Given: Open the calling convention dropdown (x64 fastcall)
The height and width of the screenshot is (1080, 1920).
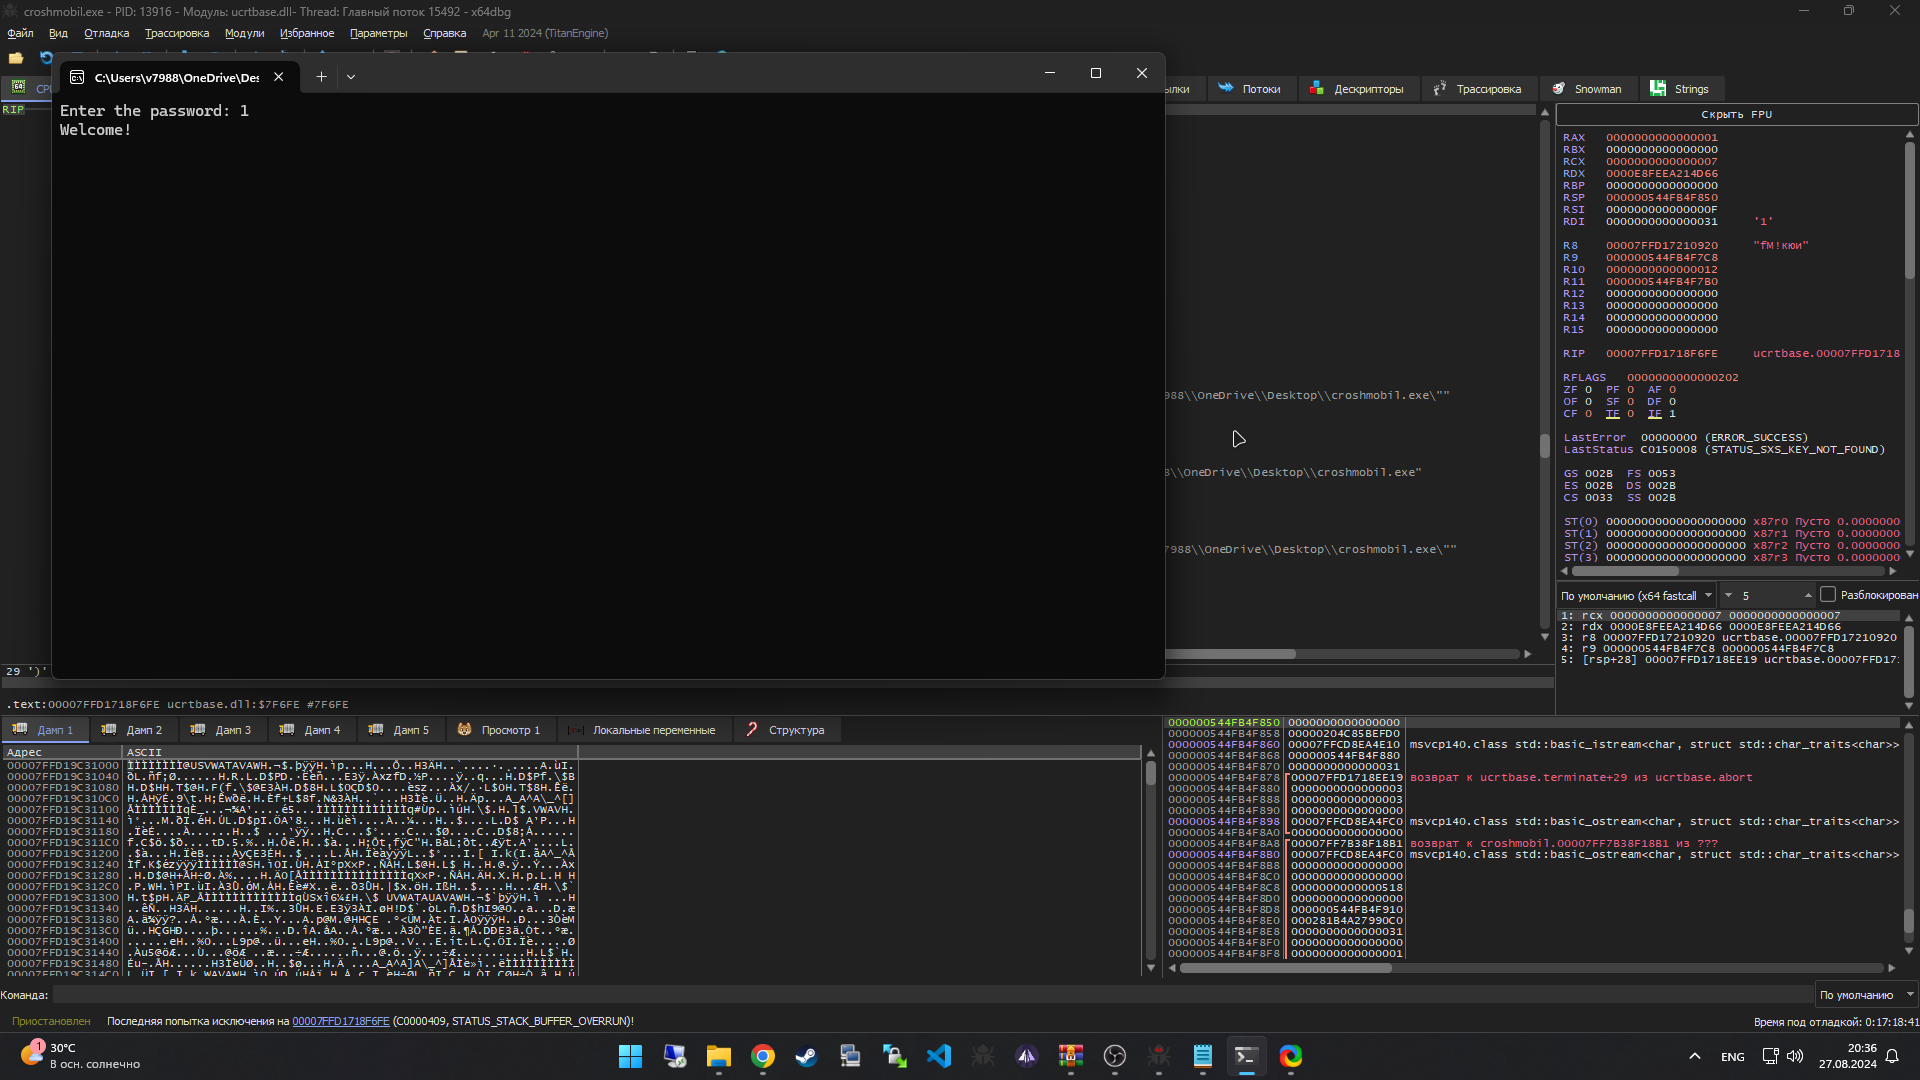Looking at the screenshot, I should pos(1636,595).
